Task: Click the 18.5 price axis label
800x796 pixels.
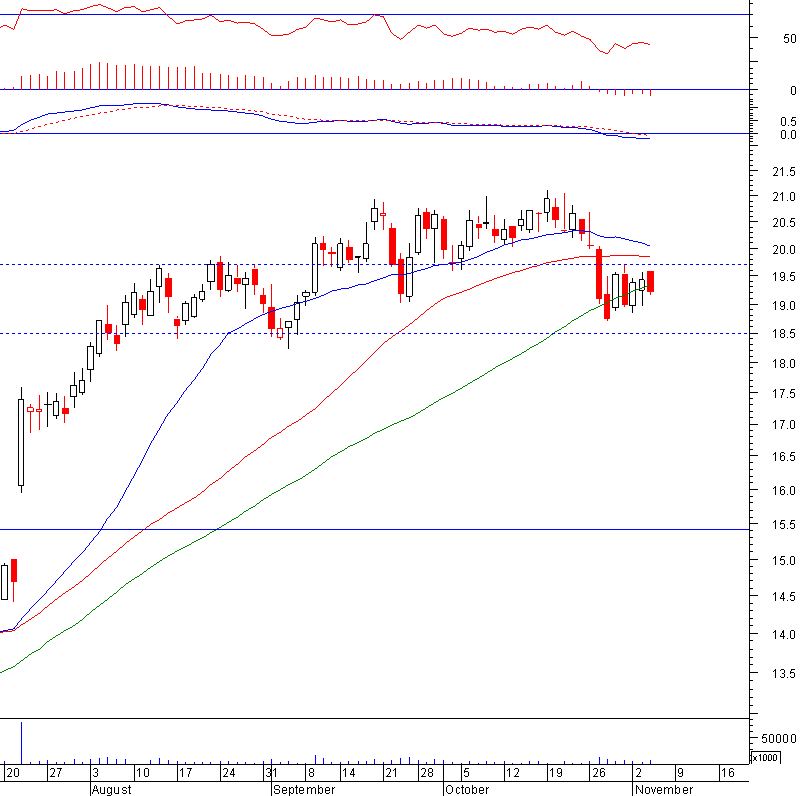Action: pyautogui.click(x=784, y=334)
